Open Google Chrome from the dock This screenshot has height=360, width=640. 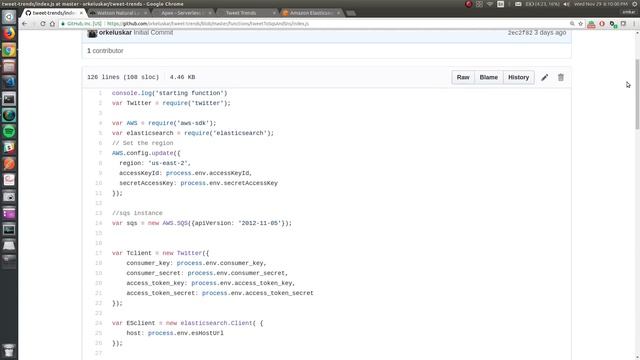tap(9, 50)
